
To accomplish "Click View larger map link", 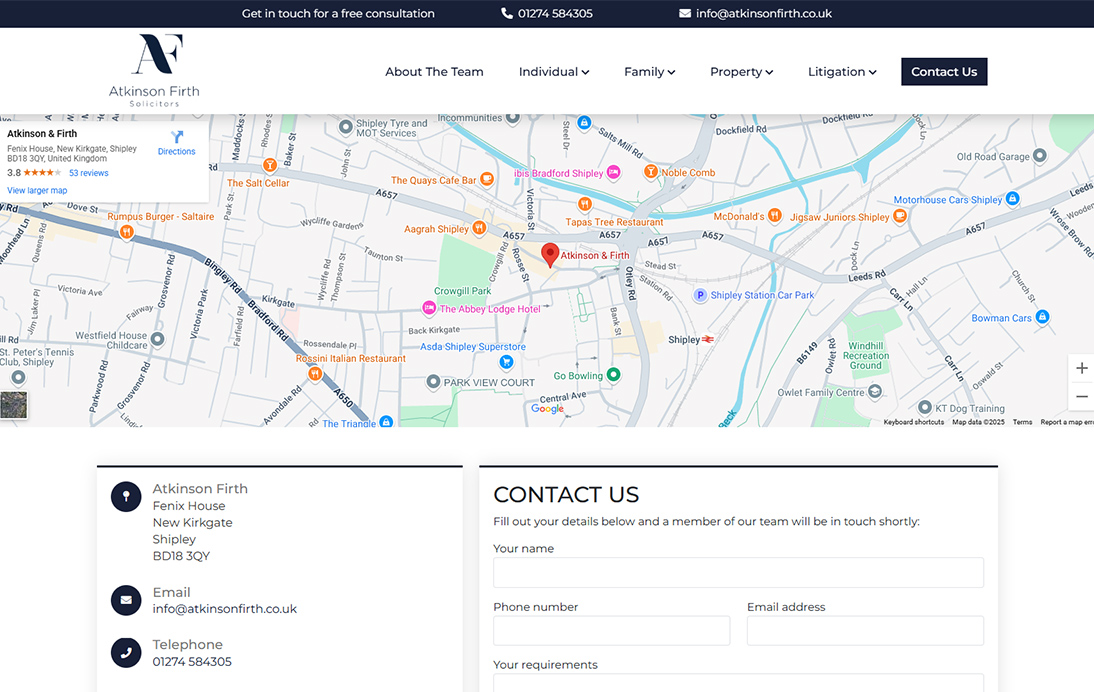I will pos(37,190).
